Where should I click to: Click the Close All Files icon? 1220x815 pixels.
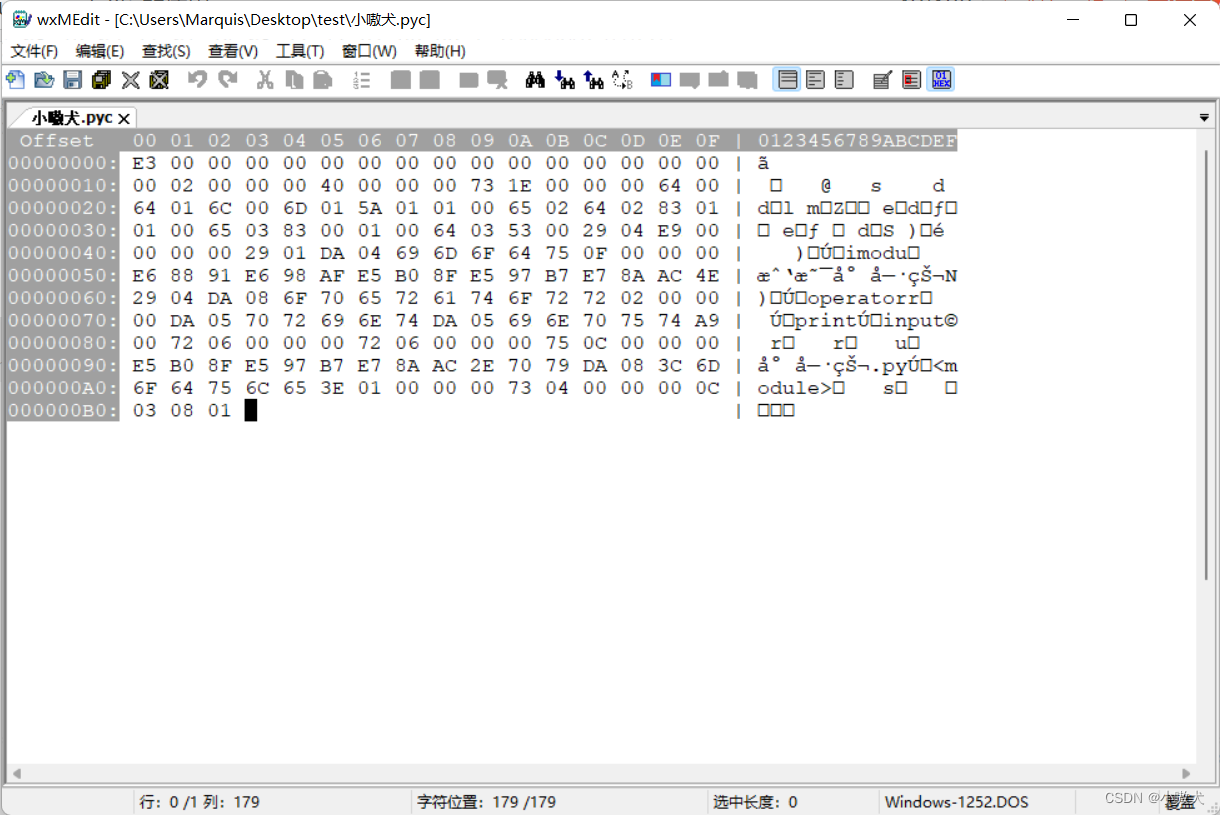pyautogui.click(x=159, y=80)
